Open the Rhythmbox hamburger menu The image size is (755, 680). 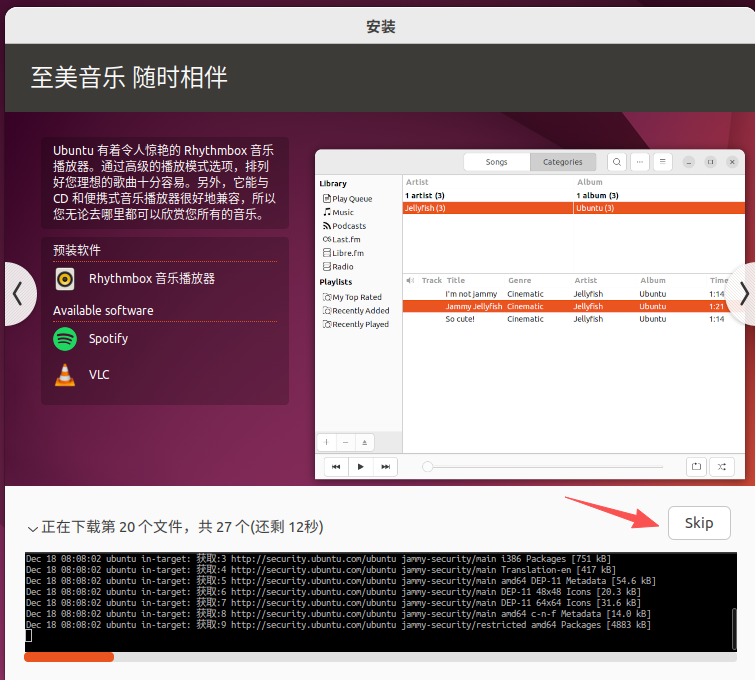coord(663,162)
